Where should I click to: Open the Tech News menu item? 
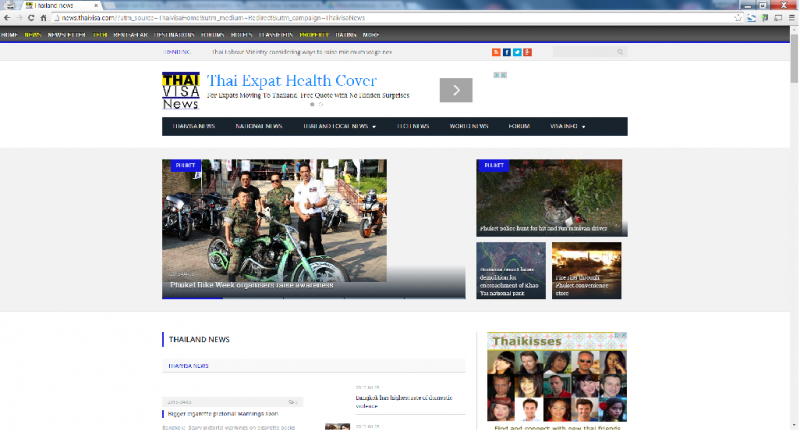tap(413, 126)
